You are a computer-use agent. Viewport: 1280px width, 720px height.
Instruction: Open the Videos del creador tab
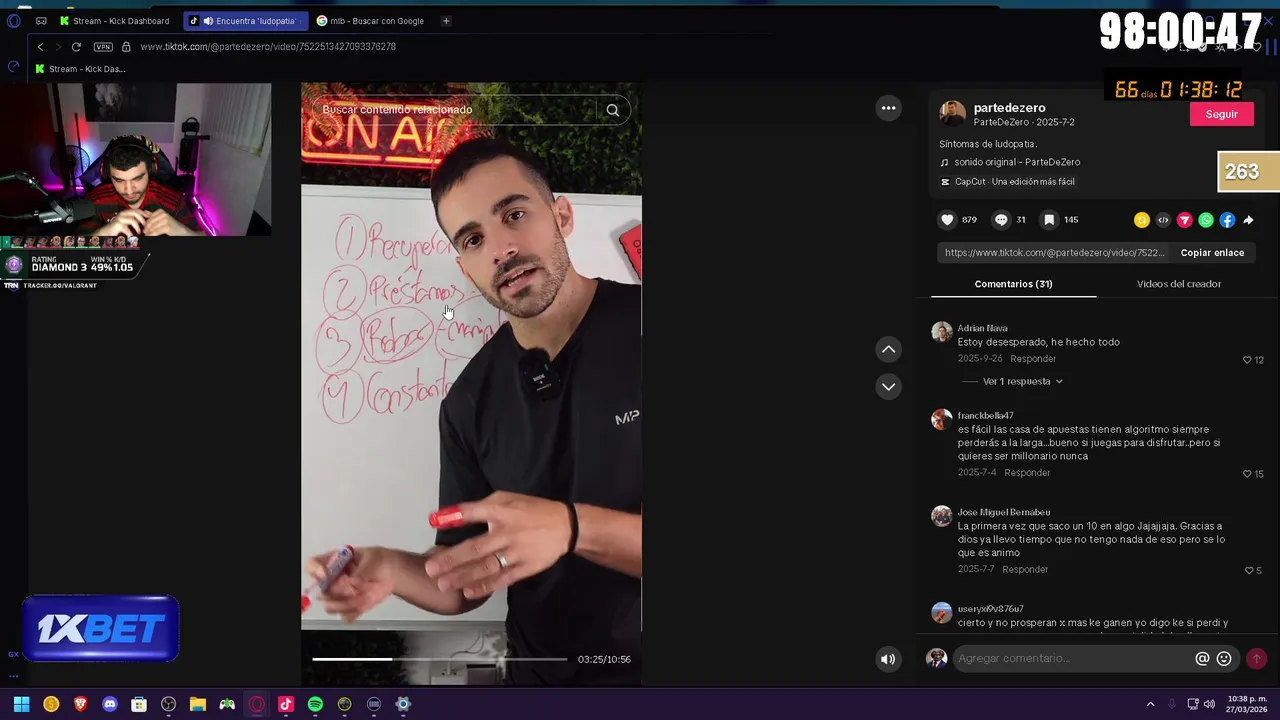click(x=1179, y=284)
